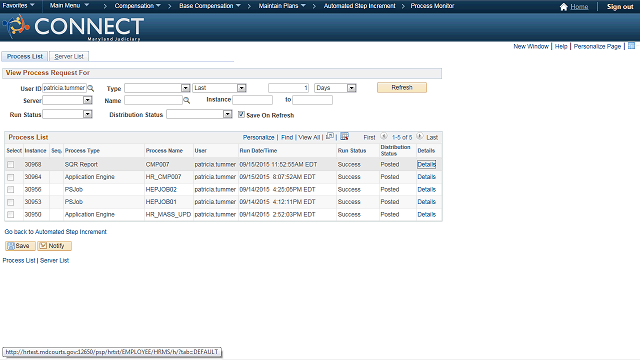Show previous rows arrow in Process List
Screen dimensions: 640x360
(x=384, y=136)
